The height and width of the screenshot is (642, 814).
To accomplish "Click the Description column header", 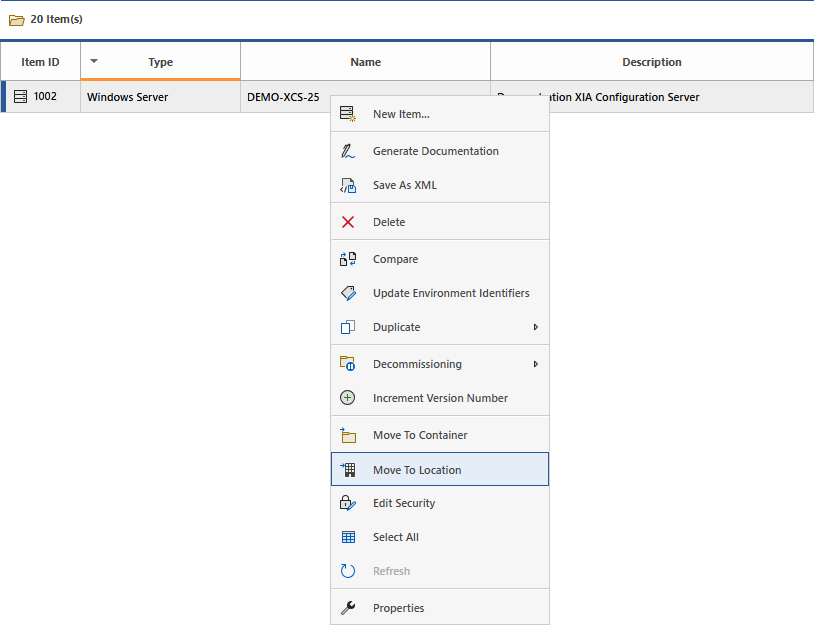I will click(651, 62).
